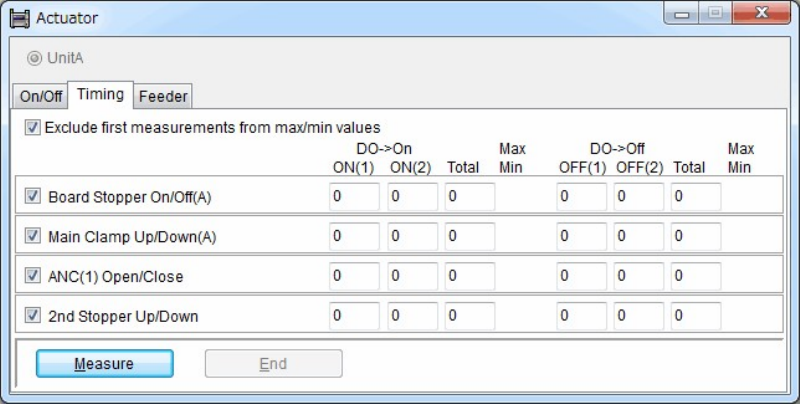The width and height of the screenshot is (800, 404).
Task: Click the Actuator window title icon
Action: (x=19, y=18)
